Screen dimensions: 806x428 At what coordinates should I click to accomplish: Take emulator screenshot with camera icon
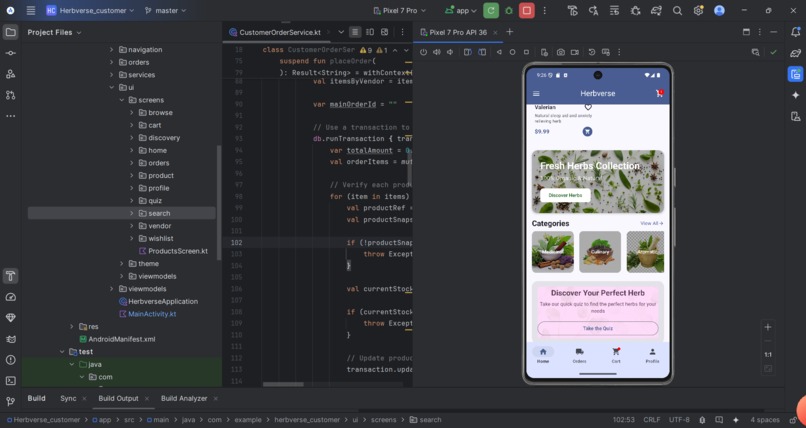coord(561,52)
